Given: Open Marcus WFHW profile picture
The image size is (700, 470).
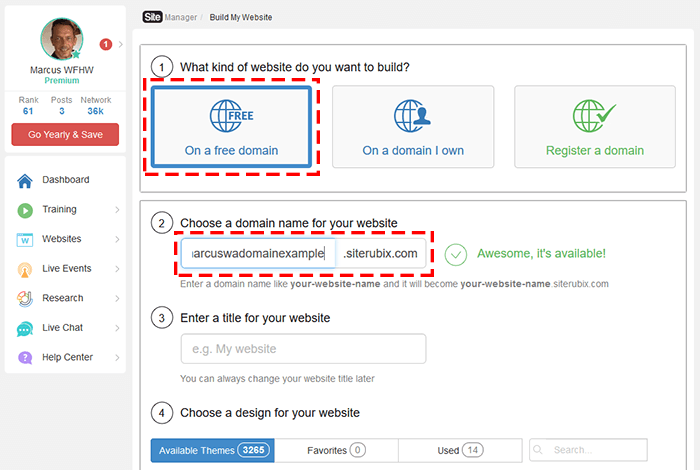Looking at the screenshot, I should 61,38.
